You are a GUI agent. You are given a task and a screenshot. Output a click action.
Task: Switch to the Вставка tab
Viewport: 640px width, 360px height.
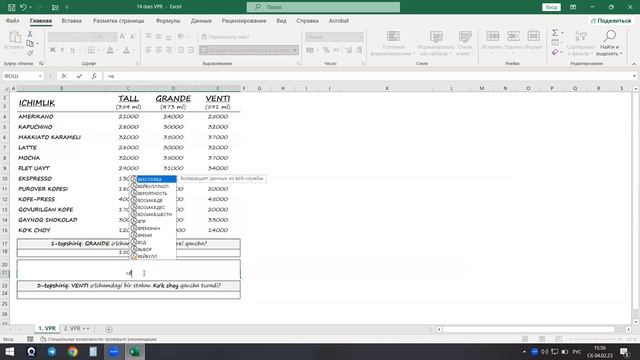tap(71, 20)
